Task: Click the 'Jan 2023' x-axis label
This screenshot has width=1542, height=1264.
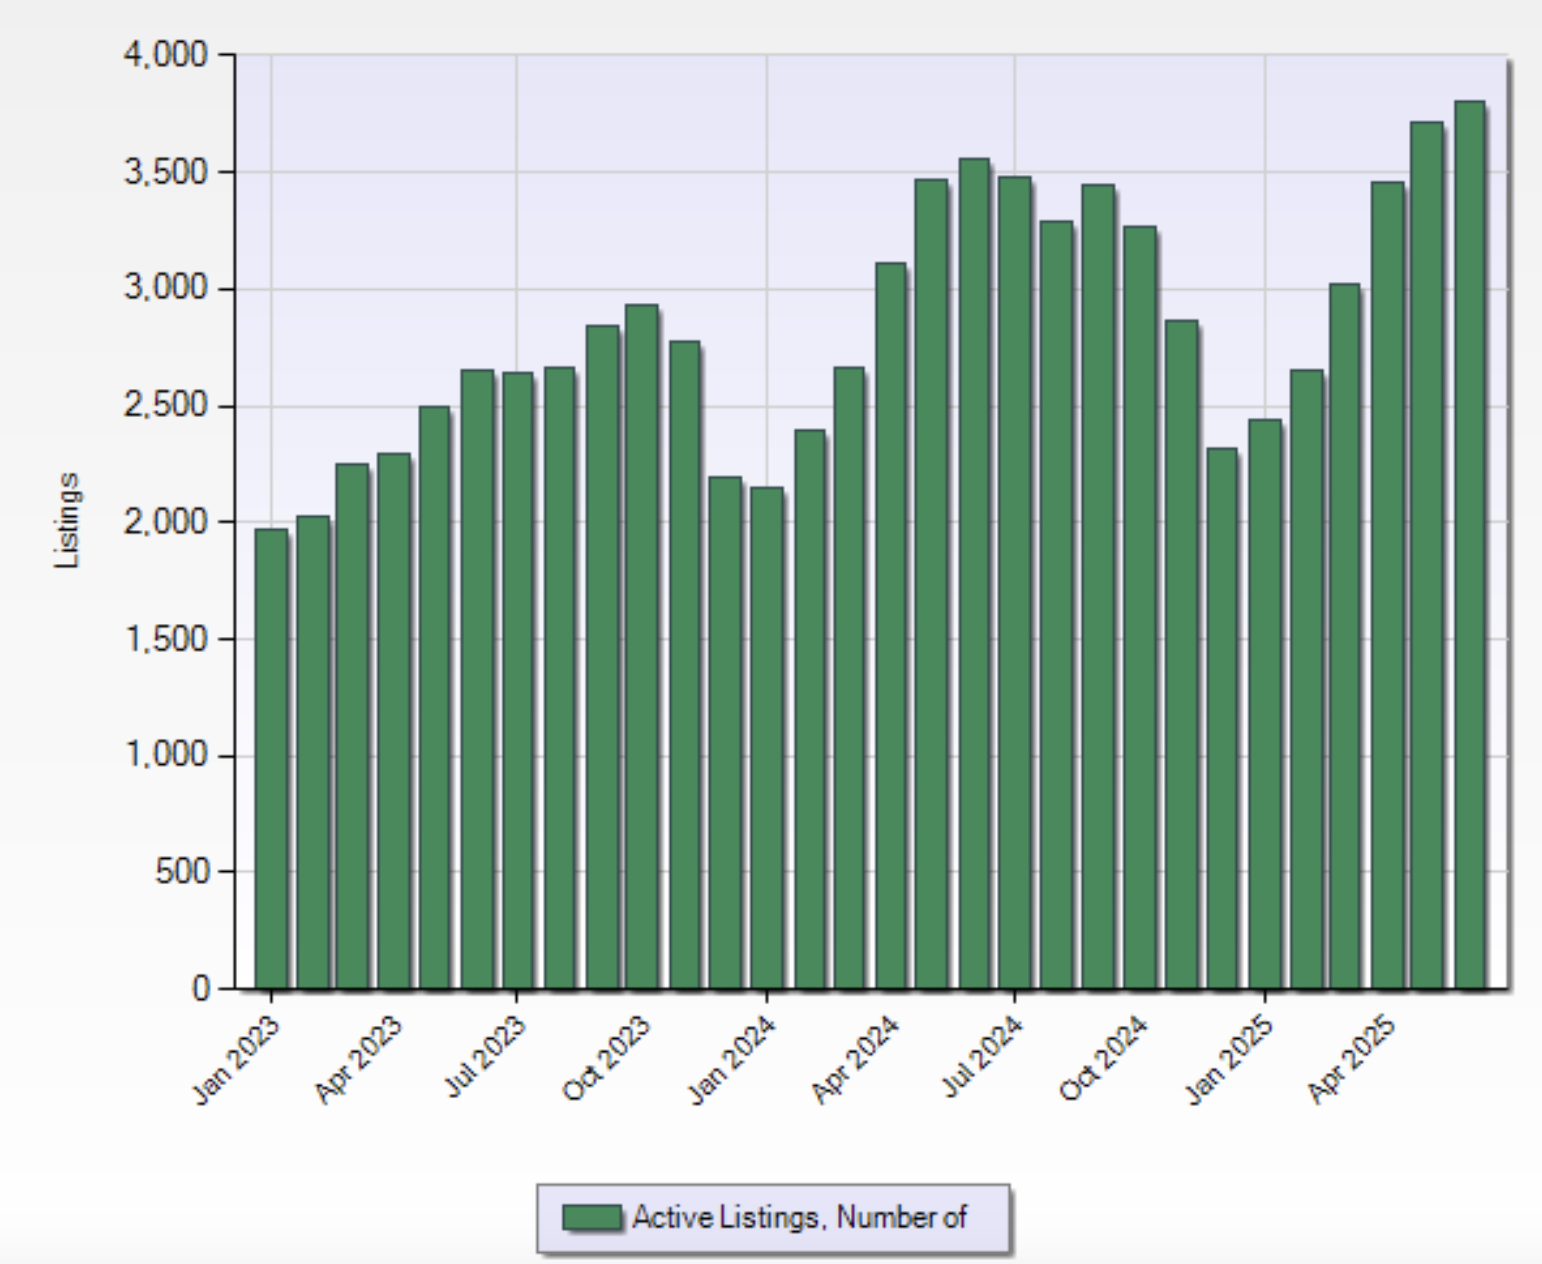Action: pyautogui.click(x=237, y=1060)
